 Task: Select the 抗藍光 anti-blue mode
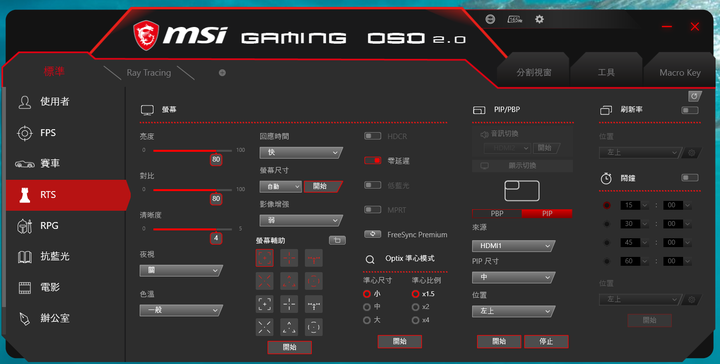pos(66,256)
